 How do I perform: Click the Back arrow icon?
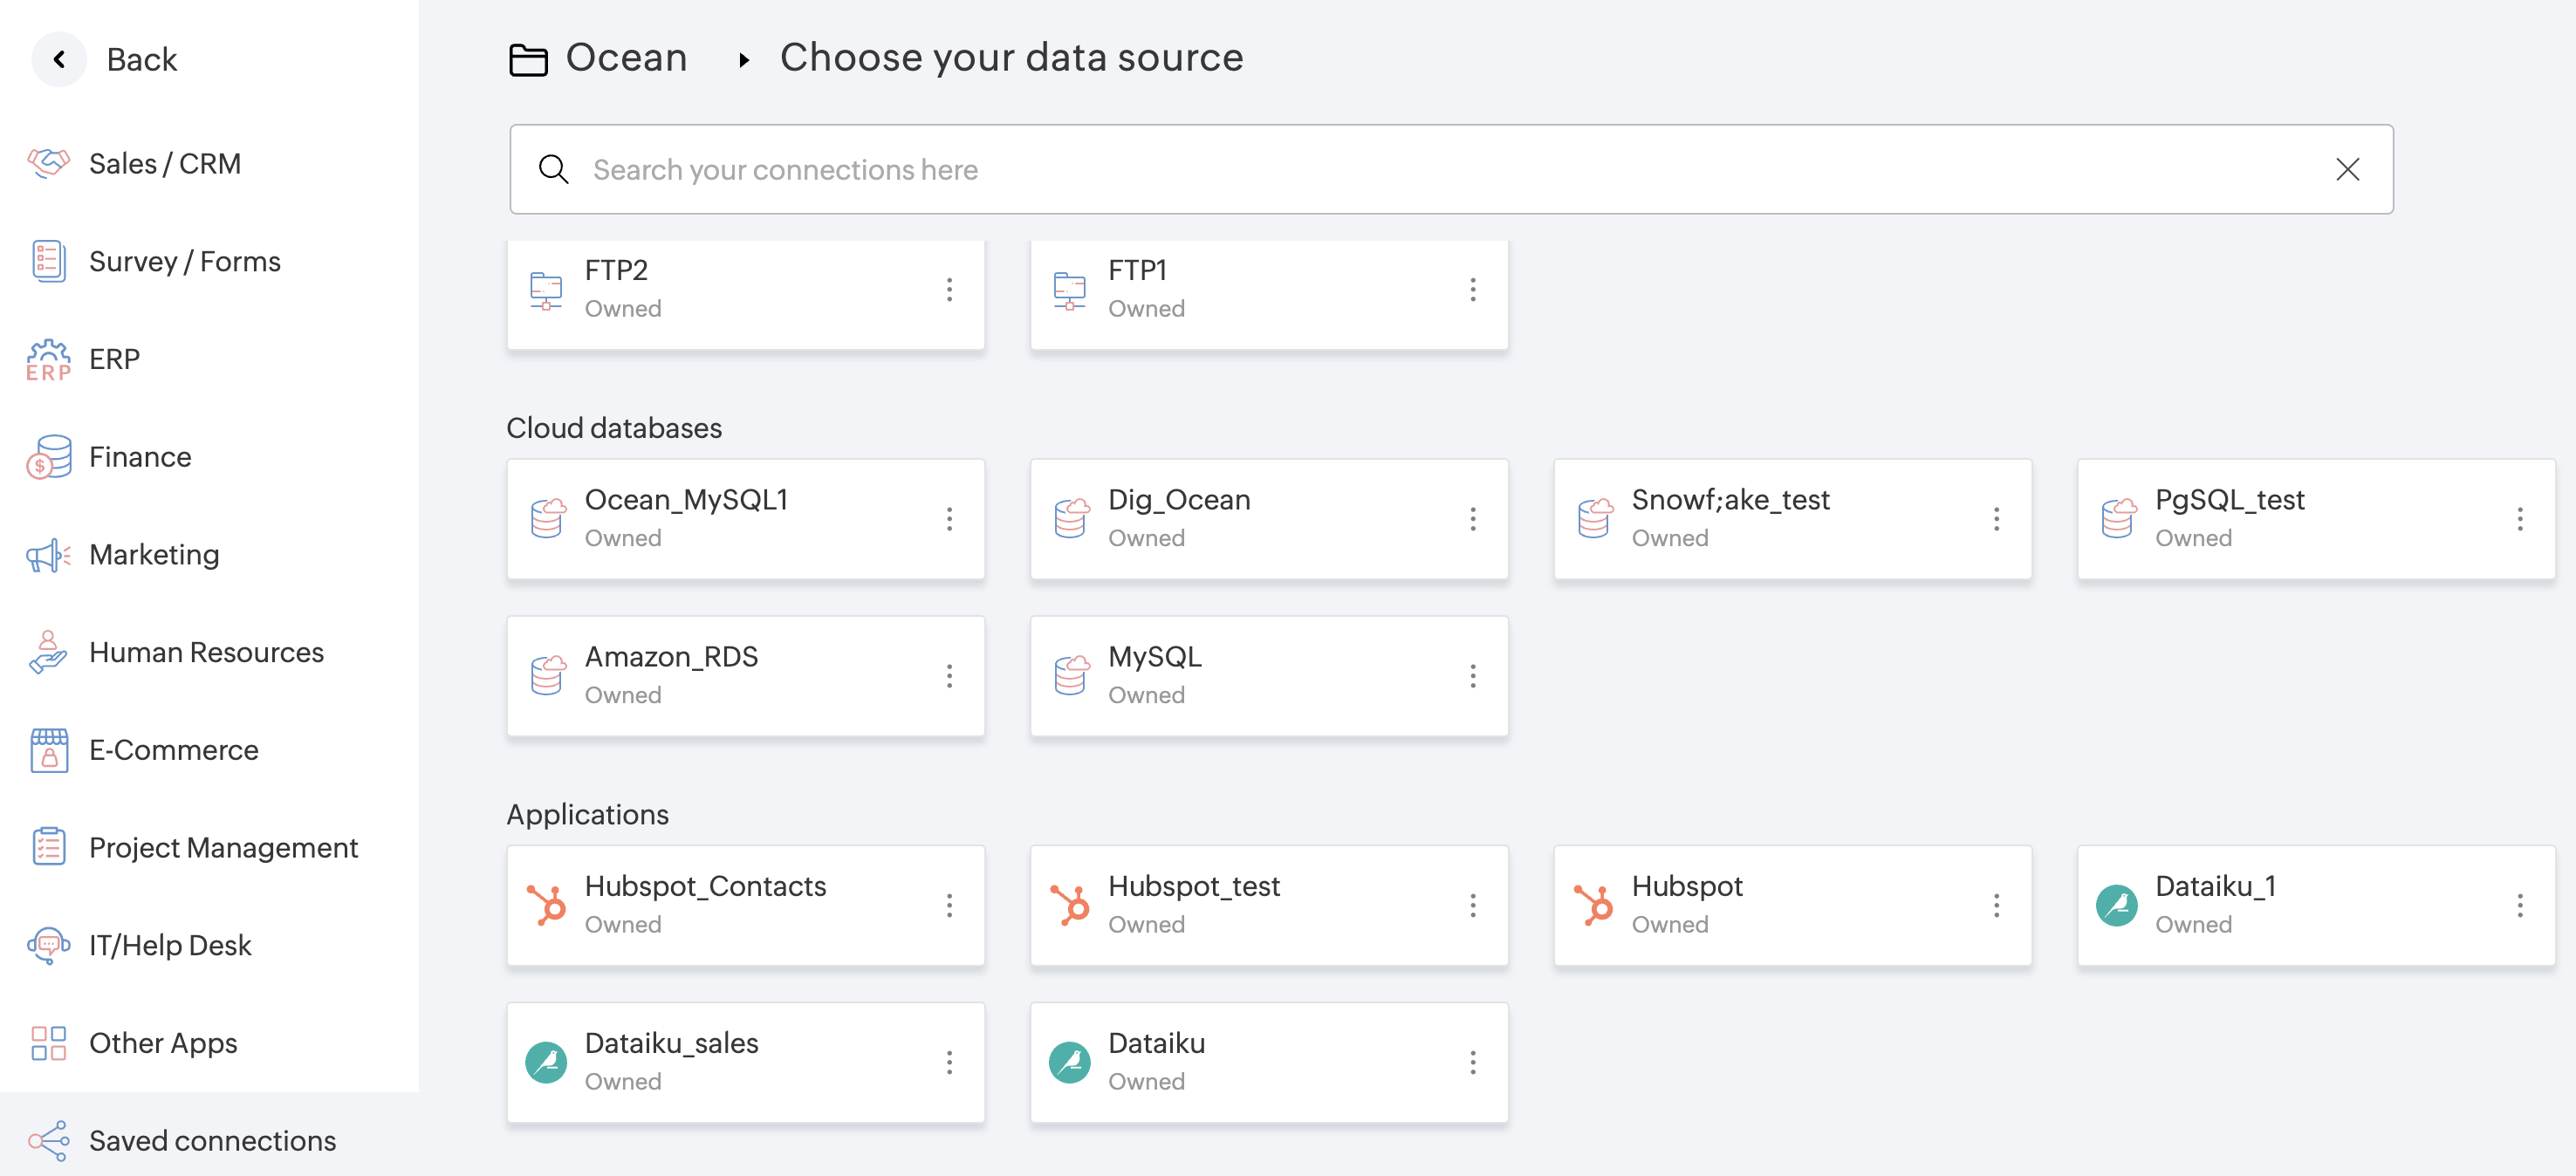tap(59, 59)
